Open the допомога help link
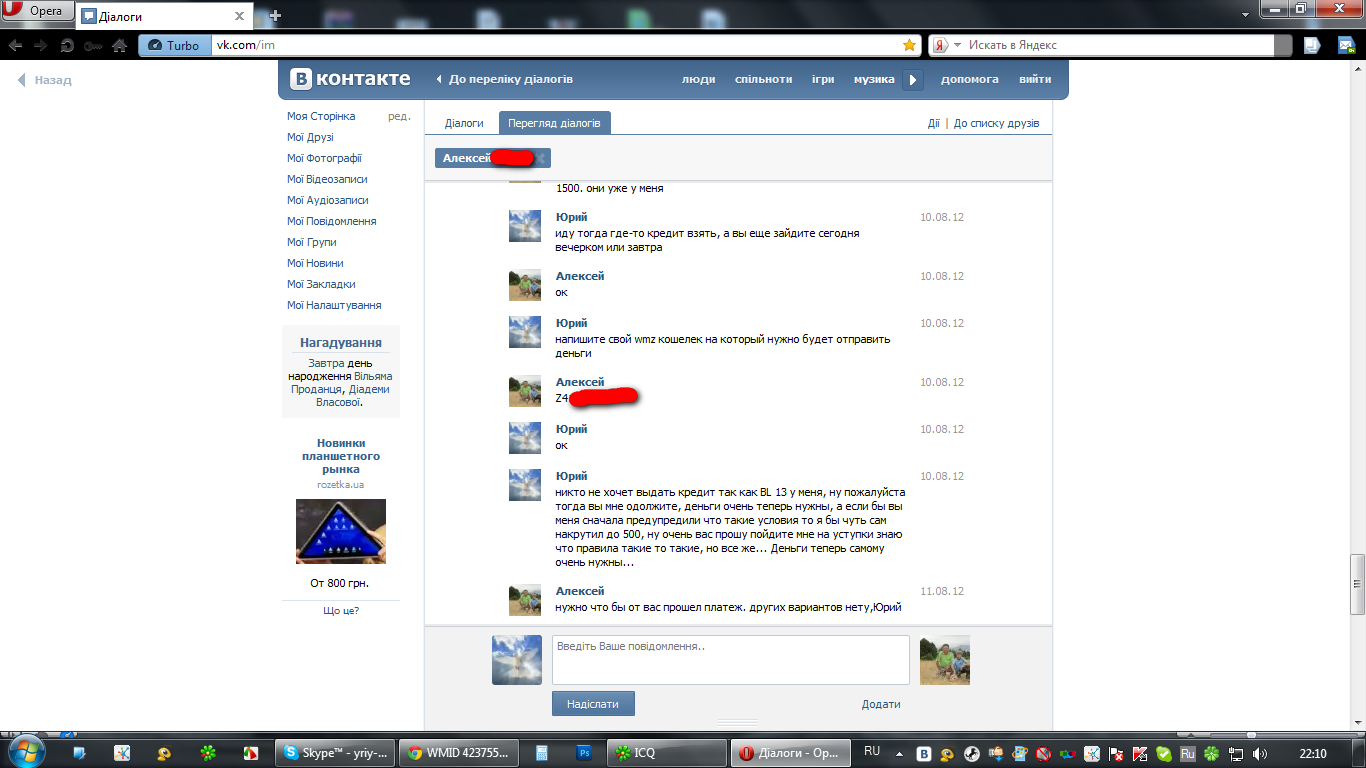This screenshot has width=1366, height=768. coord(970,79)
